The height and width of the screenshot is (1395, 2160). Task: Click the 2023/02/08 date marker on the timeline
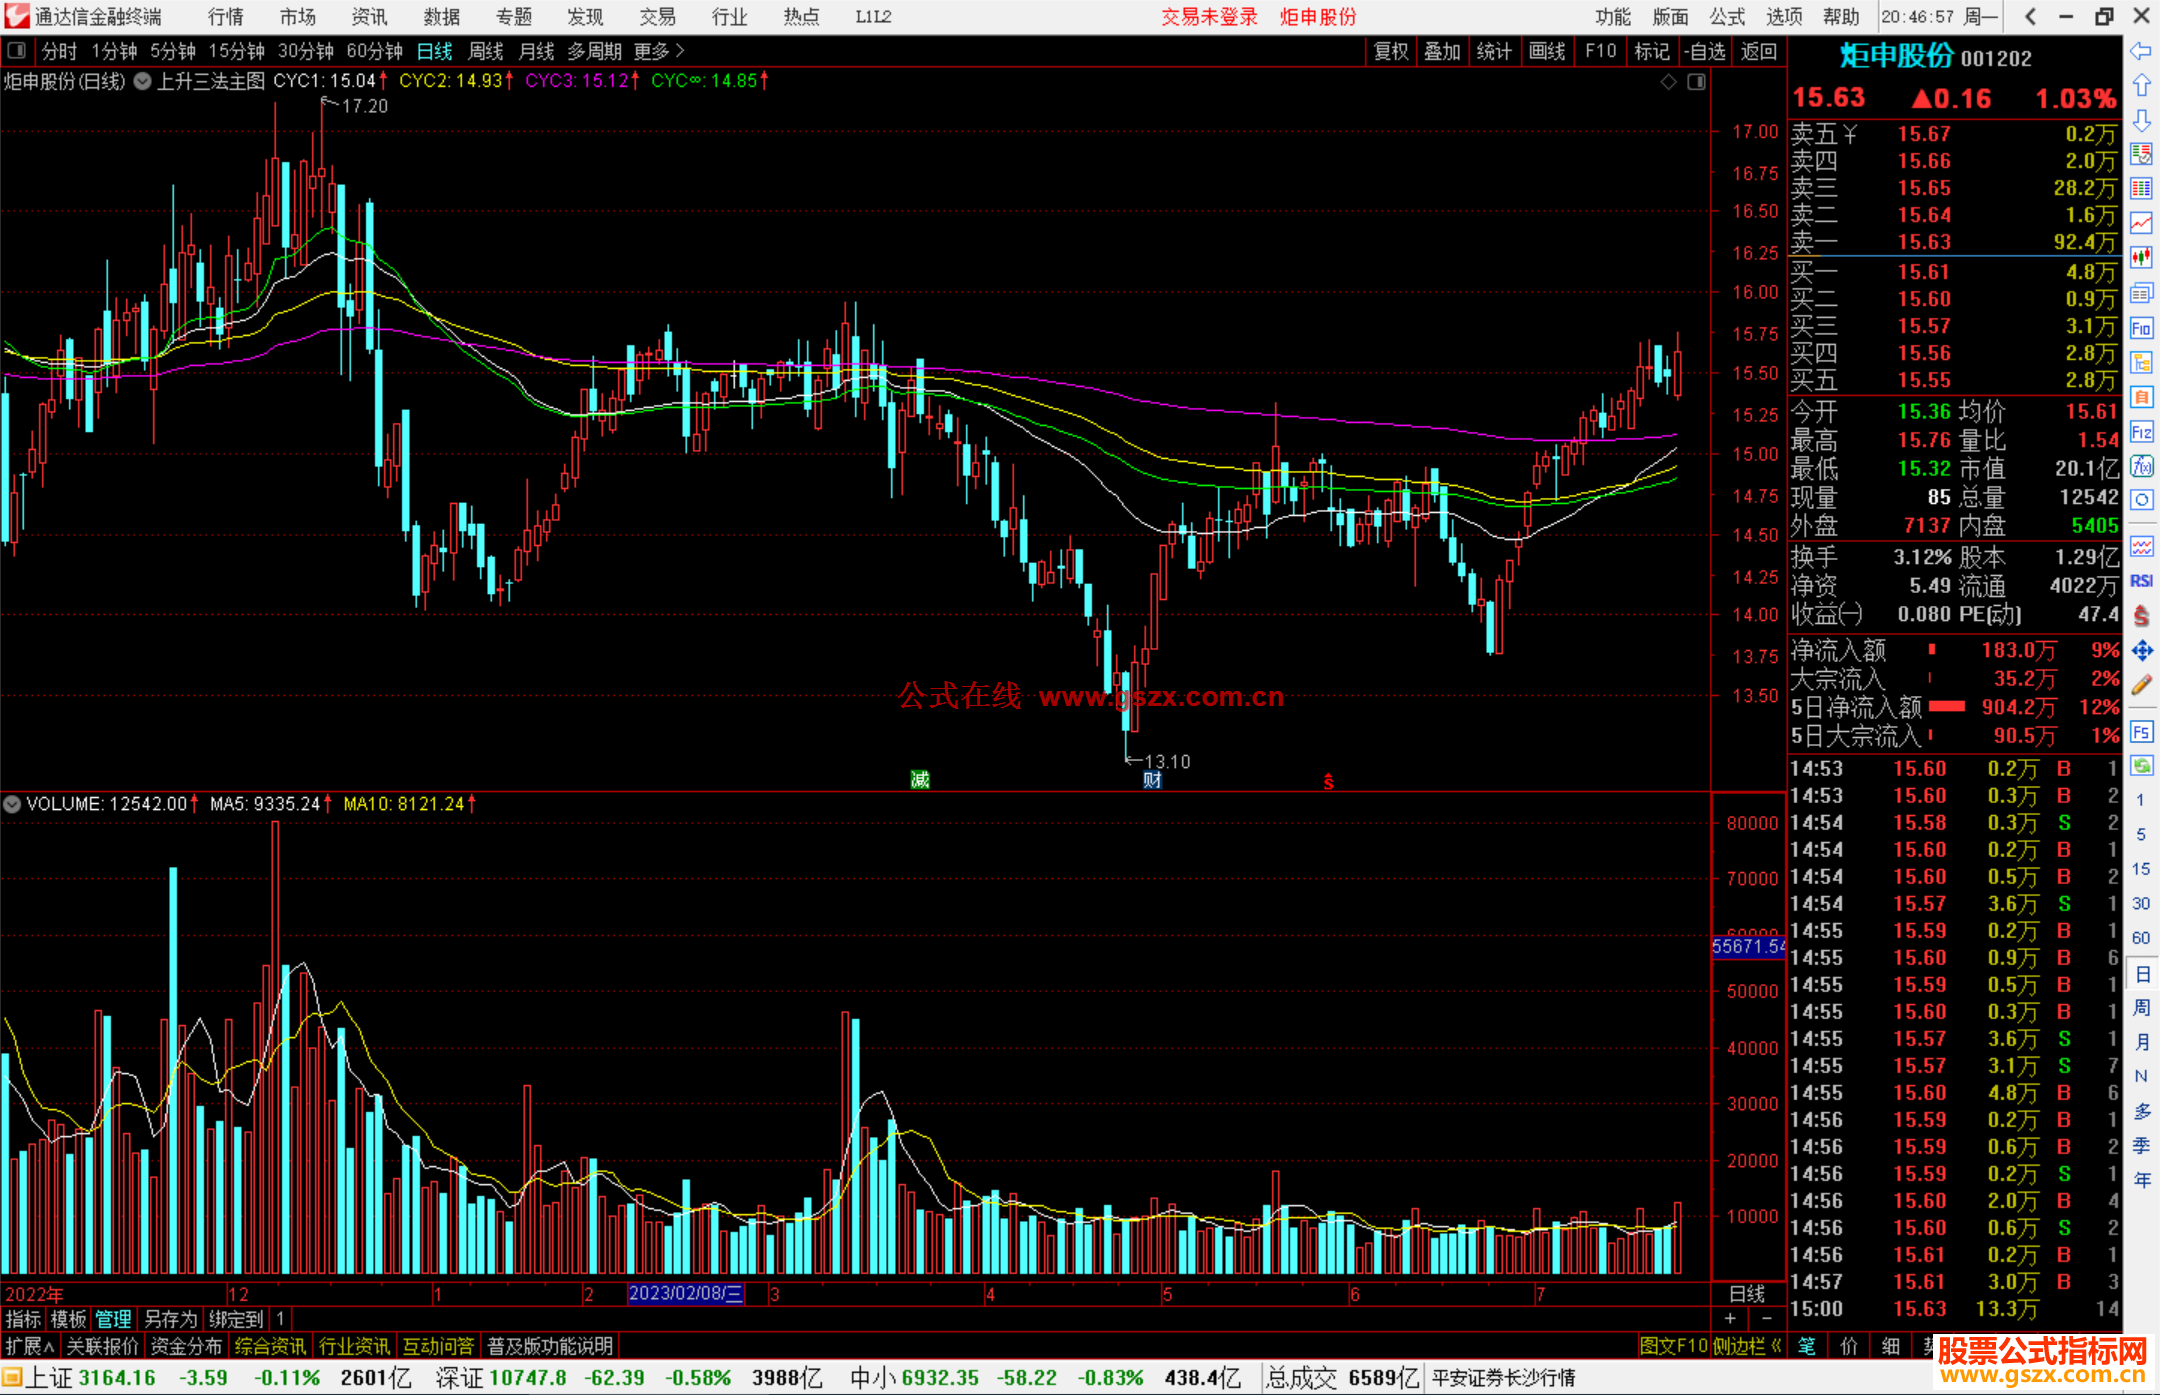tap(685, 1293)
